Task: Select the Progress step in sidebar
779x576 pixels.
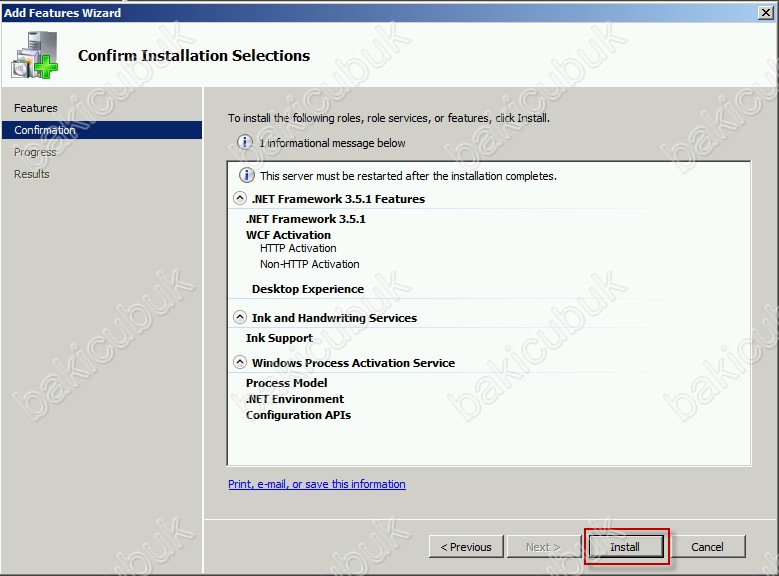Action: pyautogui.click(x=35, y=152)
